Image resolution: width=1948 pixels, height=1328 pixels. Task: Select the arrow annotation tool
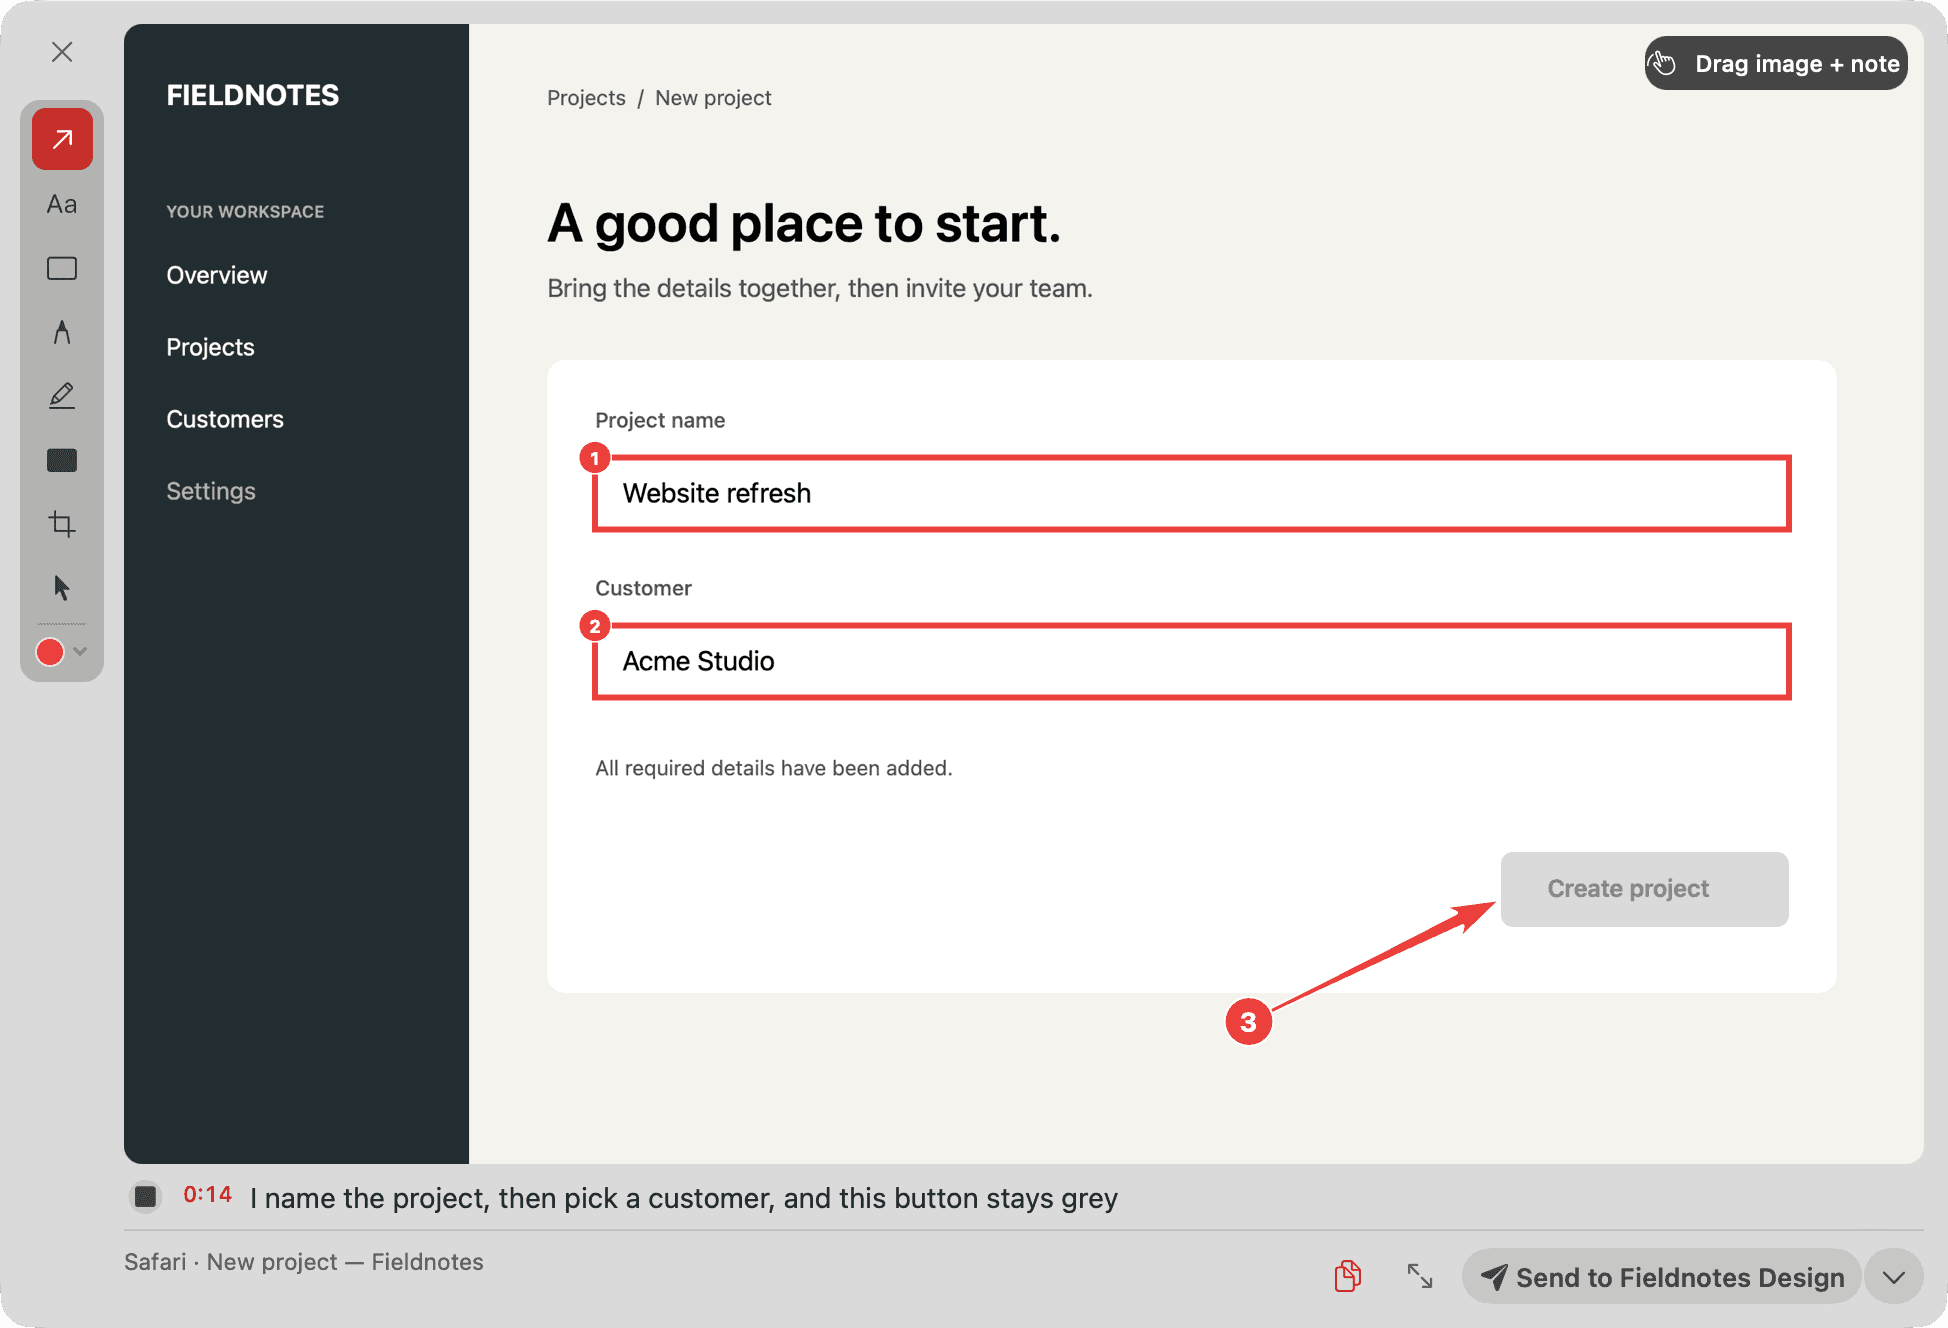[62, 139]
